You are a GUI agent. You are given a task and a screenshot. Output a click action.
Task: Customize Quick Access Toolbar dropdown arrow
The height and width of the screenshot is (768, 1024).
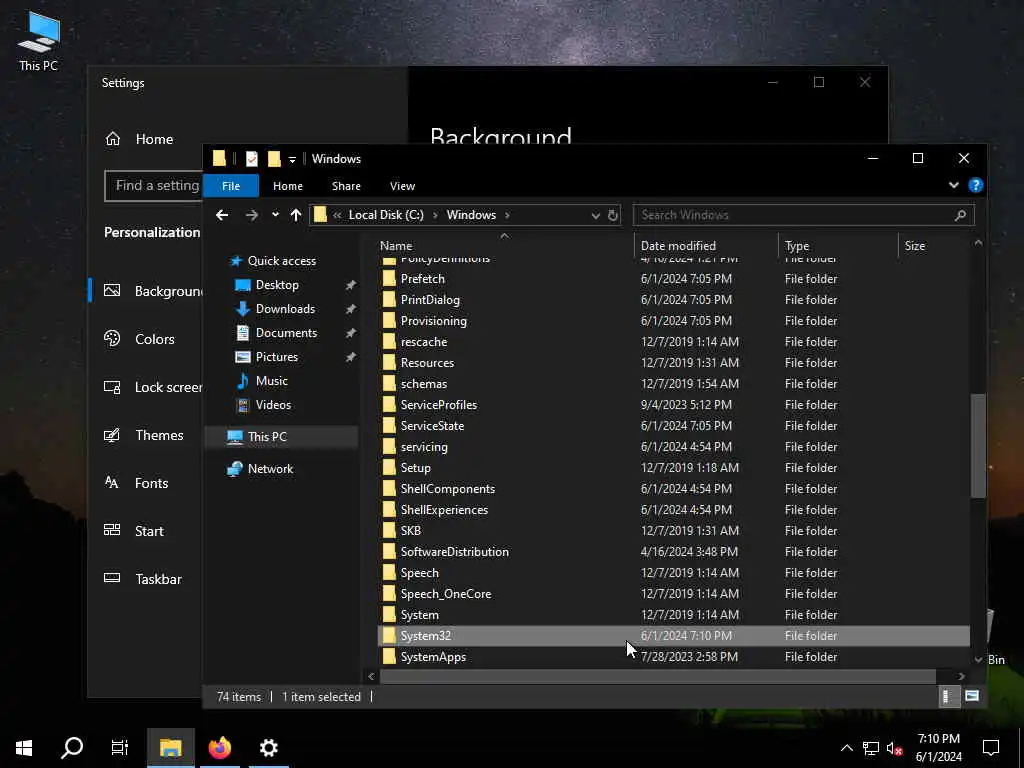(x=292, y=159)
